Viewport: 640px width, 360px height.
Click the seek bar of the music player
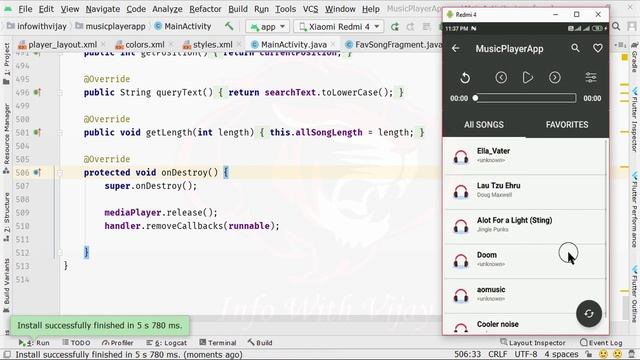[x=525, y=98]
